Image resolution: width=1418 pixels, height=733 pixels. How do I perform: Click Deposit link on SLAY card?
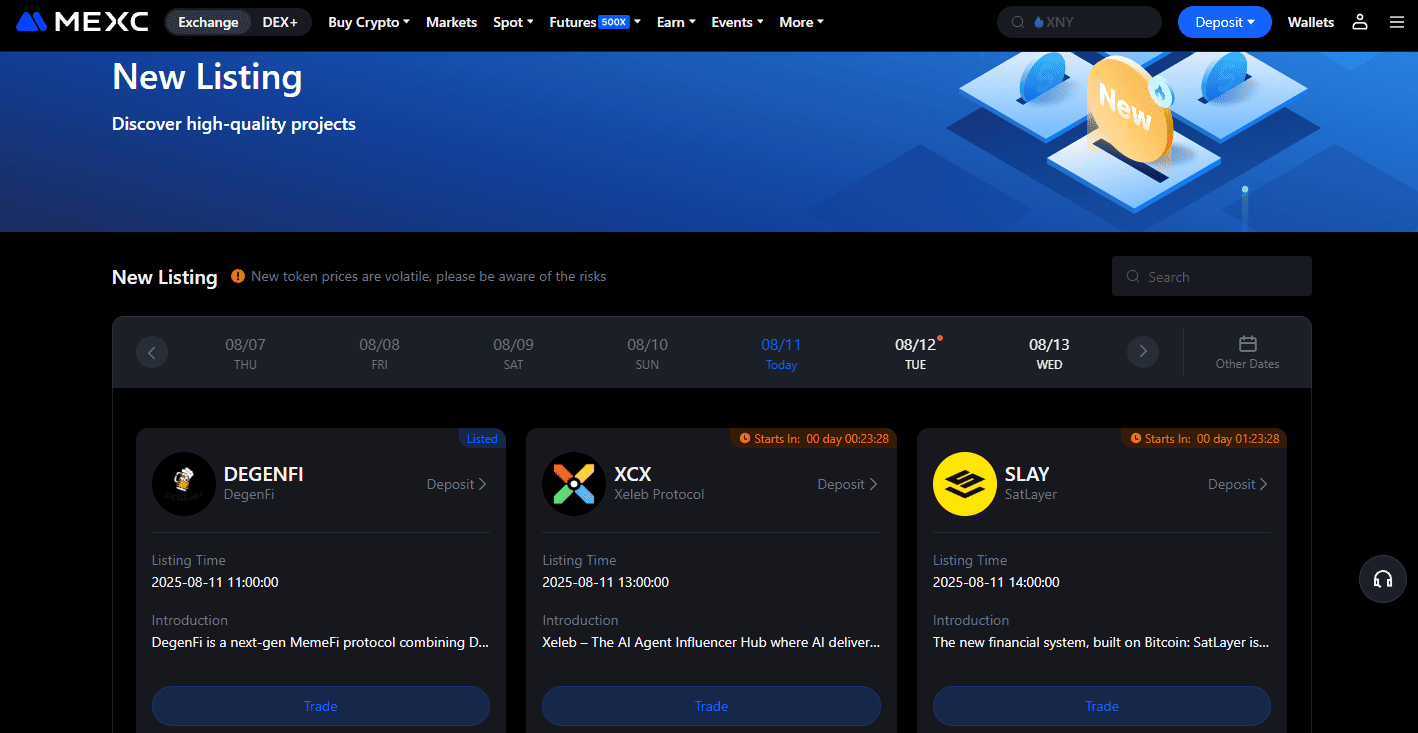[x=1238, y=484]
